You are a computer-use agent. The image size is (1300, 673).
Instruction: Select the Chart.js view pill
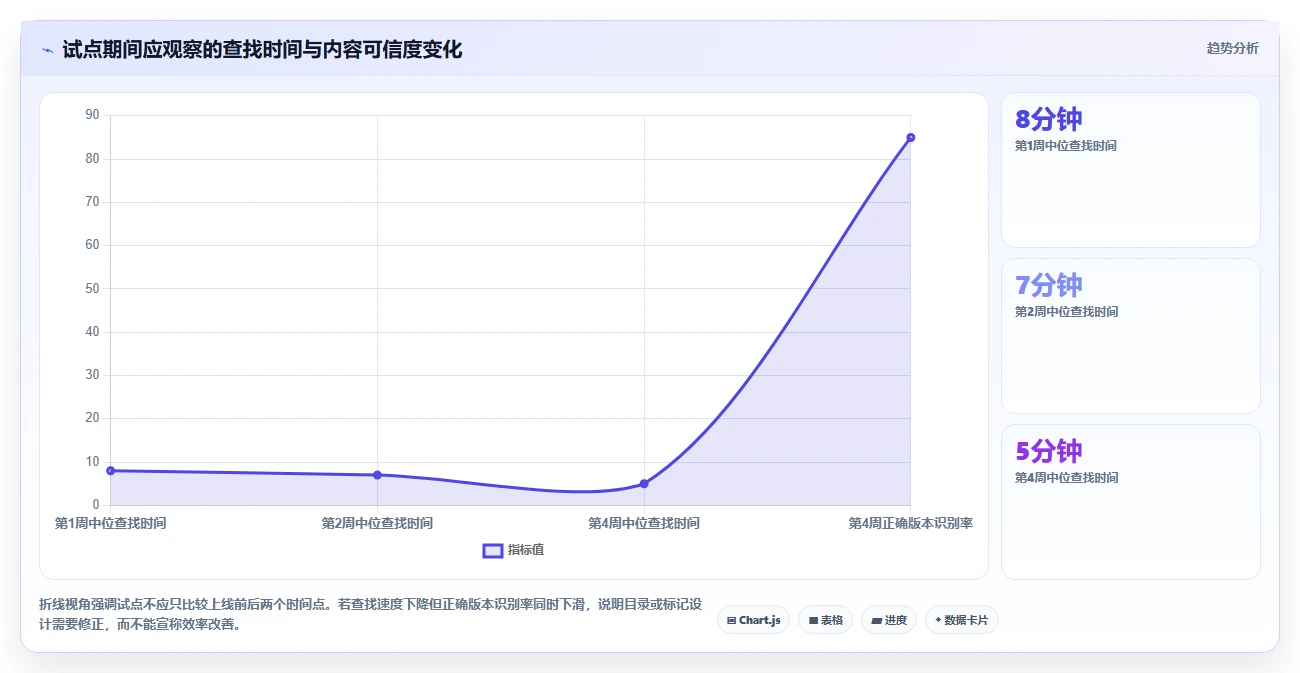(753, 620)
